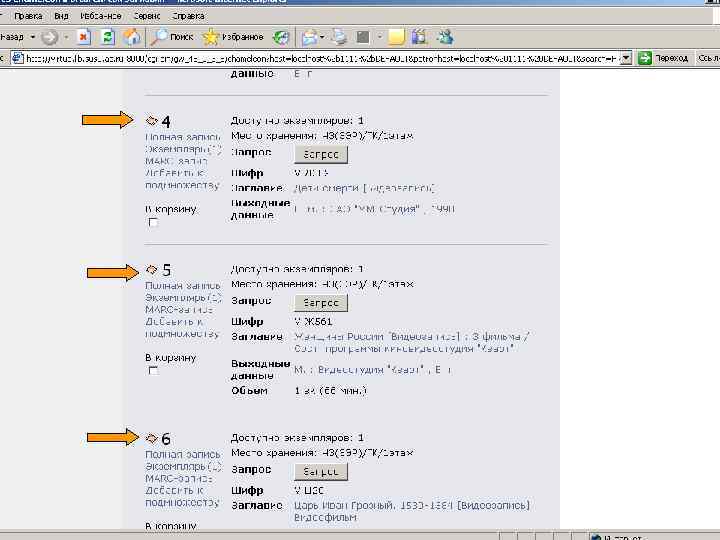Click 'Место хранения' line of record 5
The width and height of the screenshot is (720, 540).
(322, 284)
